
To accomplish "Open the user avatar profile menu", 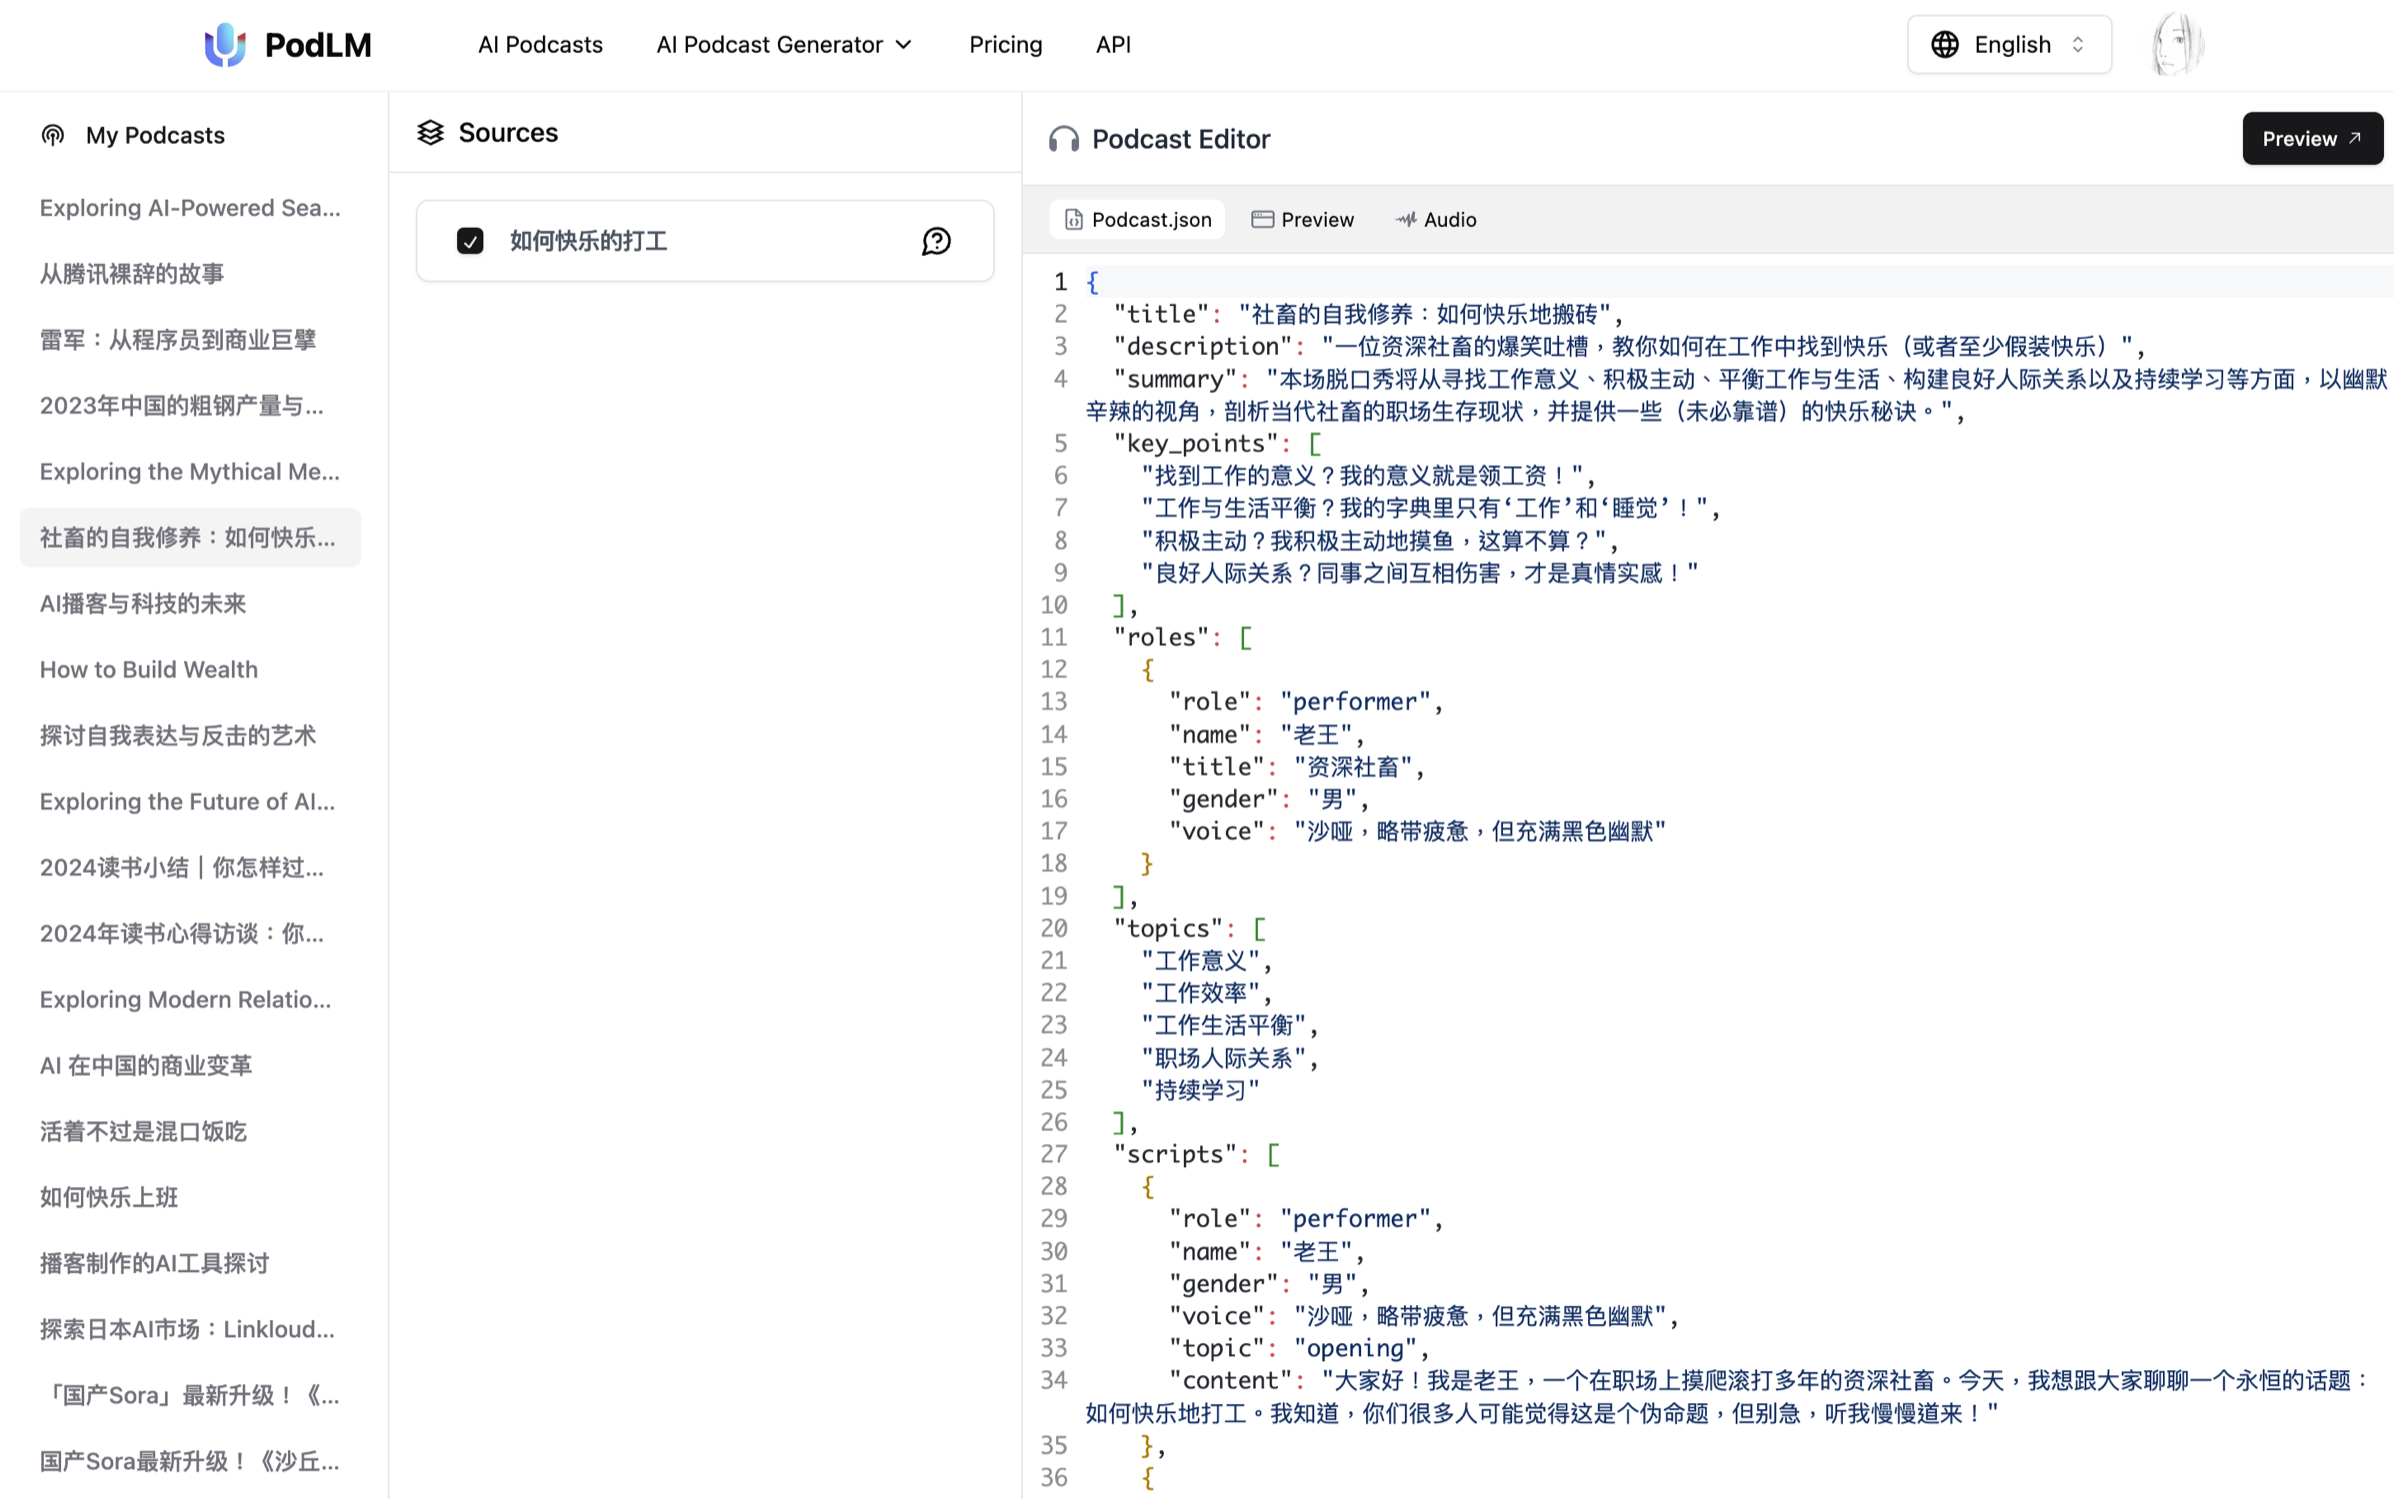I will click(2176, 45).
